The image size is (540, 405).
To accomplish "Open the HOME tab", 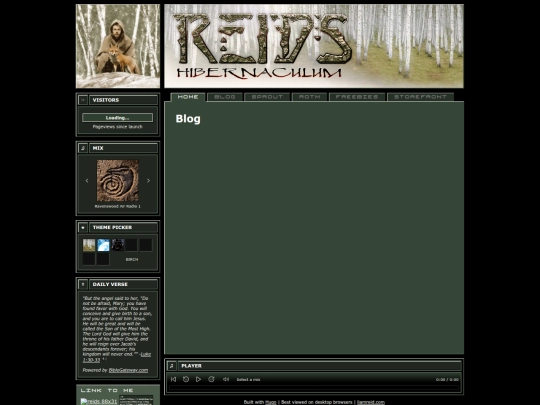I will [x=188, y=97].
